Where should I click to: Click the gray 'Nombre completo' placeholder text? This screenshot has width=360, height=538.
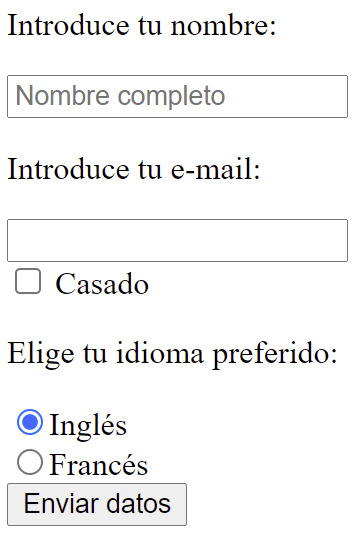(x=120, y=96)
